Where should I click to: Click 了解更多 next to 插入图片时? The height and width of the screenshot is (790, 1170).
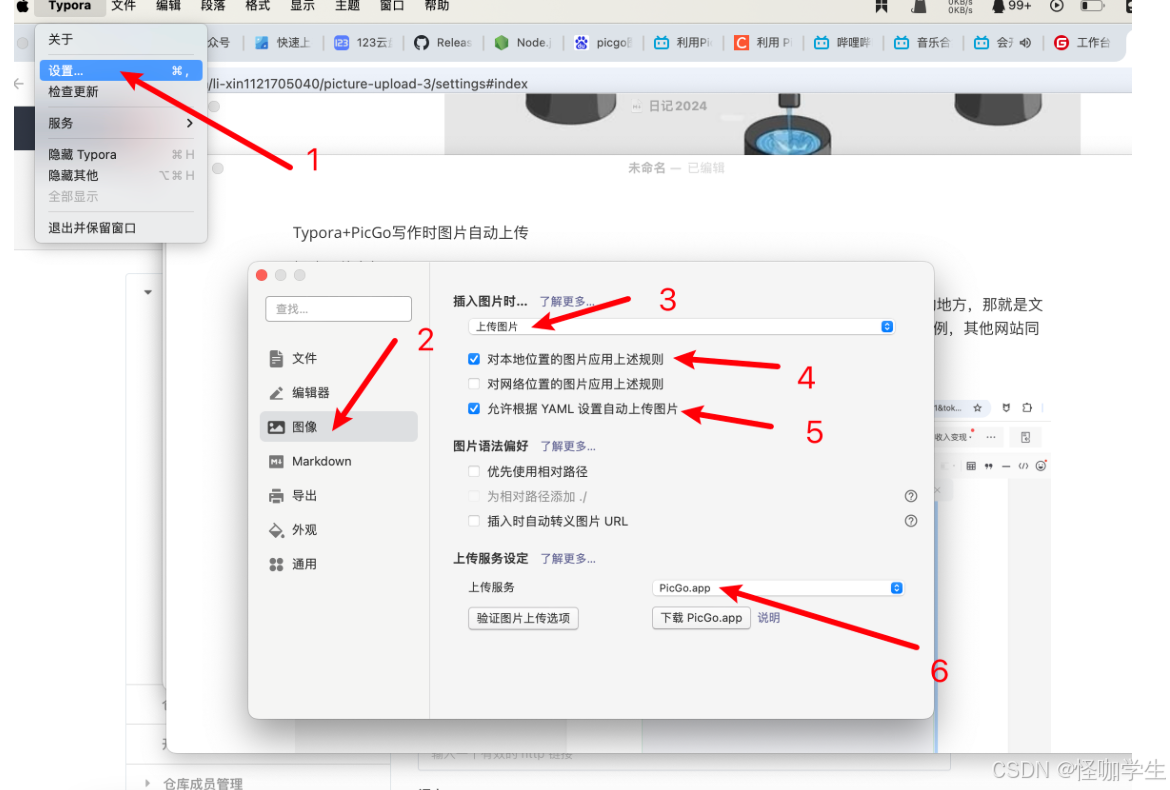[x=567, y=301]
